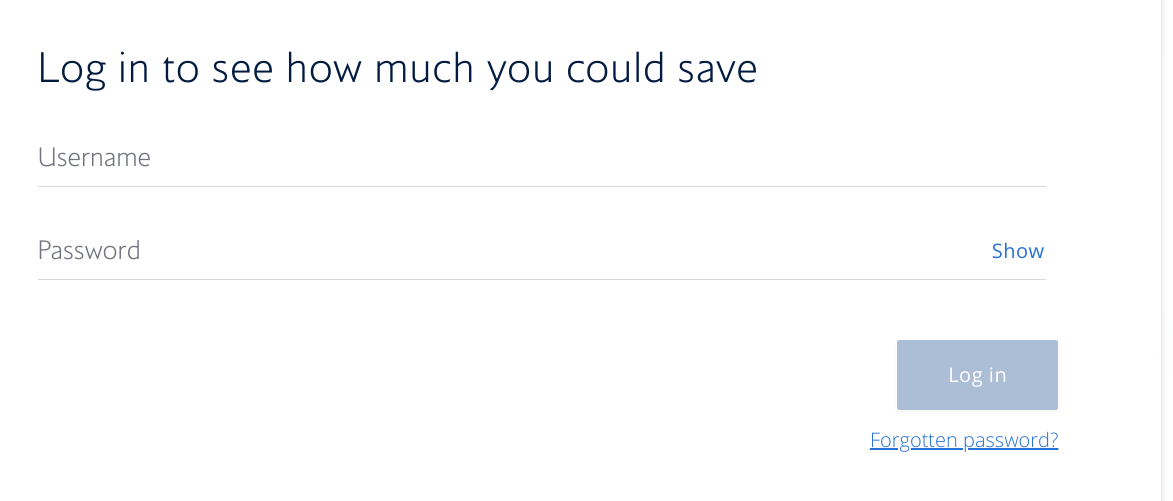Focus the Password input field

coord(500,251)
